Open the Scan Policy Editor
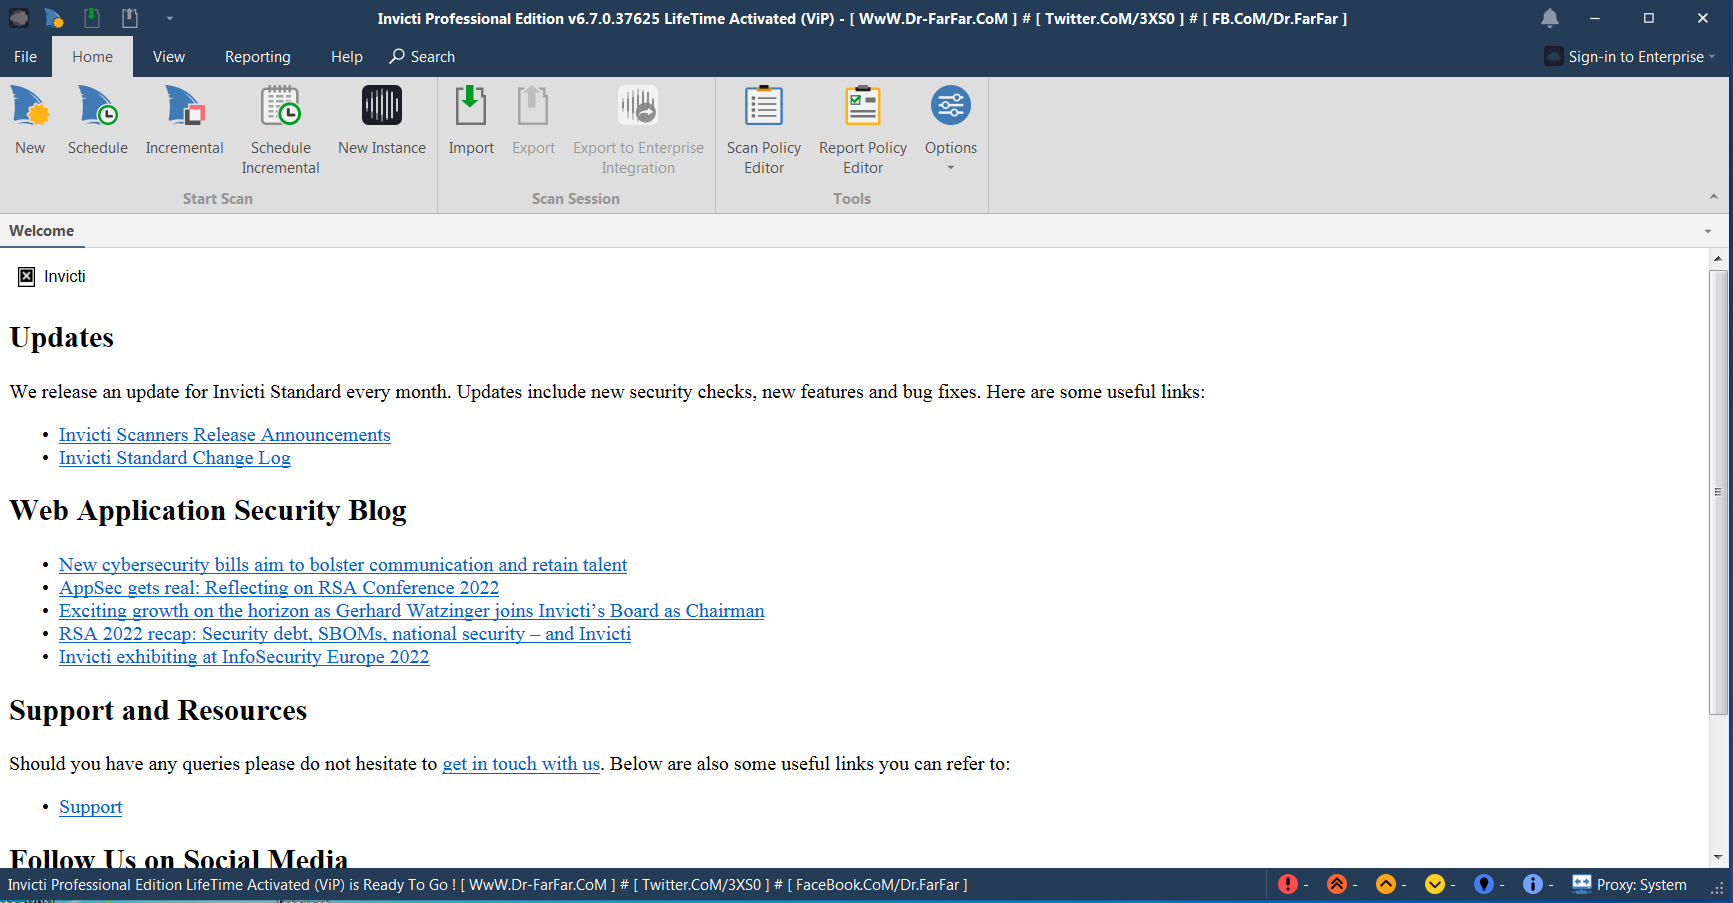This screenshot has height=903, width=1733. [763, 130]
